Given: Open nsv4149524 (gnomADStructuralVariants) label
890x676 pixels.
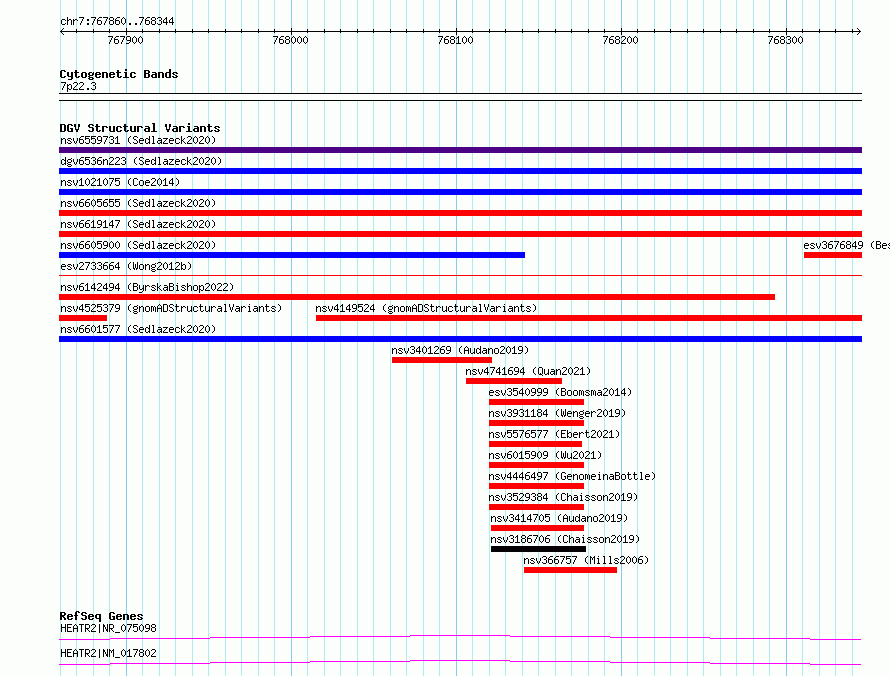Looking at the screenshot, I should coord(426,308).
